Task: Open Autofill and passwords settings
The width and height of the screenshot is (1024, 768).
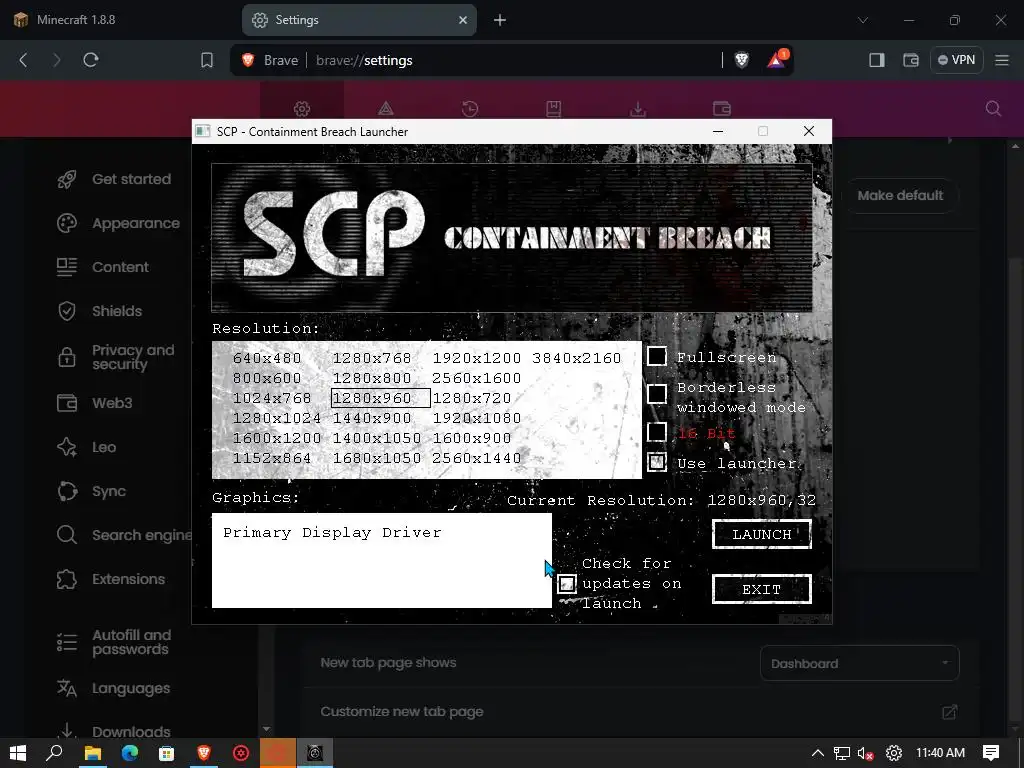Action: pyautogui.click(x=115, y=643)
